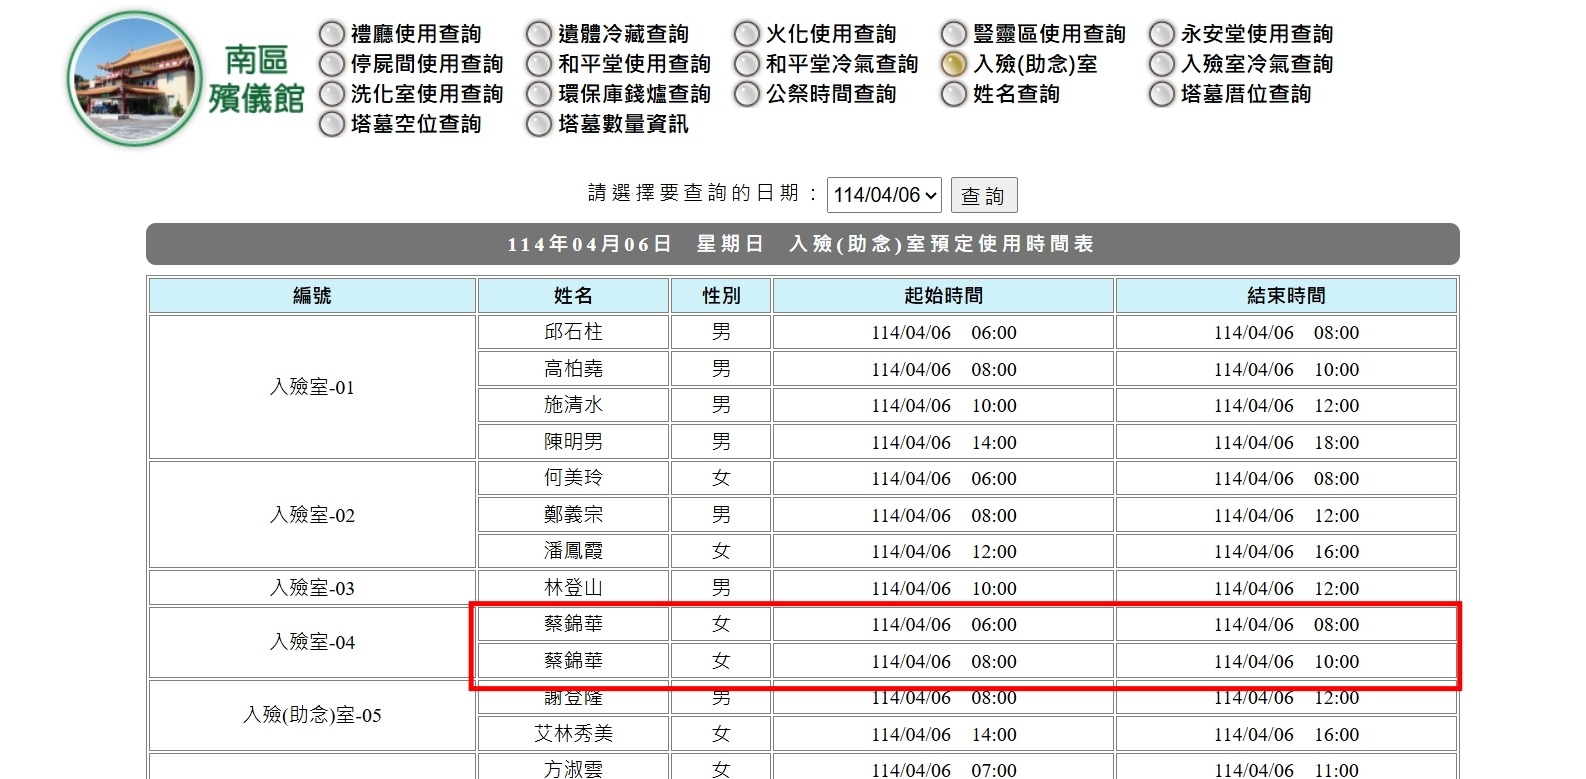Viewport: 1586px width, 779px height.
Task: Select 入殮室冷氣查詢 radio button
Action: pyautogui.click(x=1162, y=64)
